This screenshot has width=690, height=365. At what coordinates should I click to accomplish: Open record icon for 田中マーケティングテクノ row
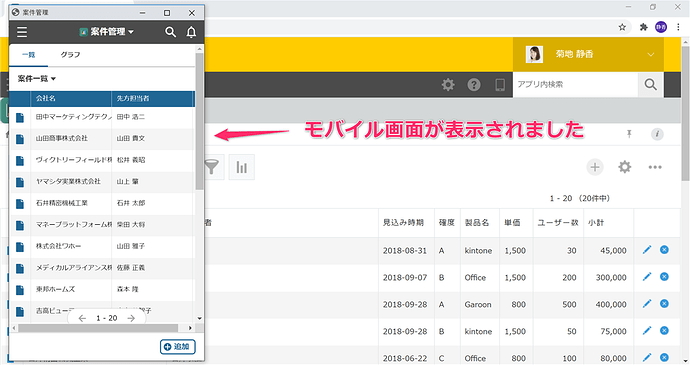point(20,118)
